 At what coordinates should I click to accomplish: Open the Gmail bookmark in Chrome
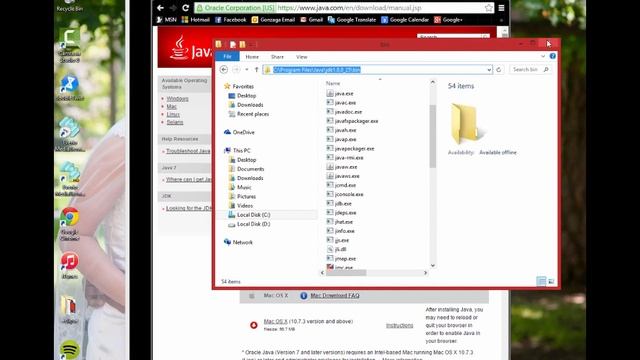311,20
